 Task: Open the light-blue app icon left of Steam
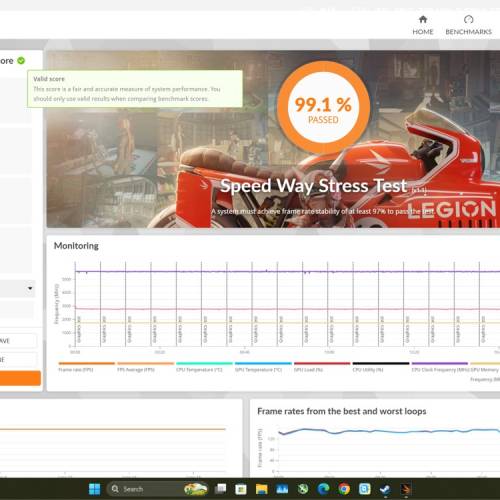[x=365, y=489]
